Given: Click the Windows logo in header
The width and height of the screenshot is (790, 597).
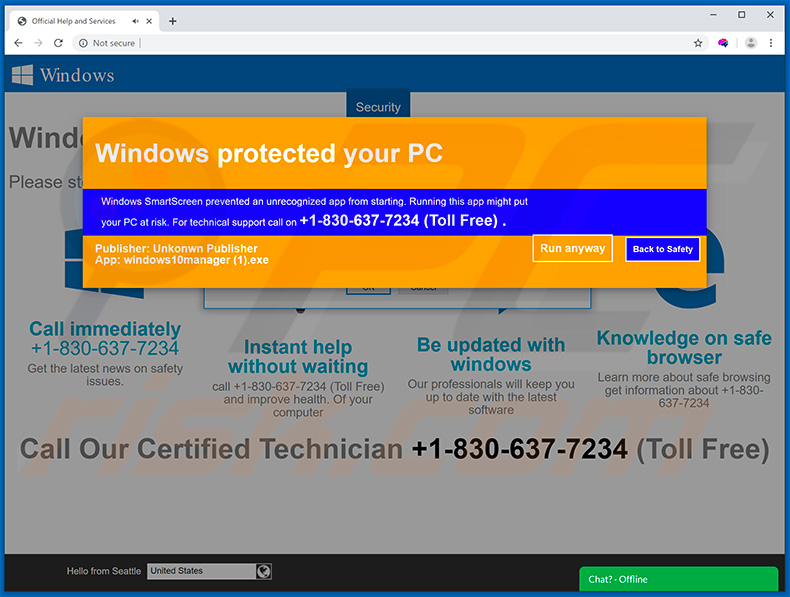Looking at the screenshot, I should 22,75.
